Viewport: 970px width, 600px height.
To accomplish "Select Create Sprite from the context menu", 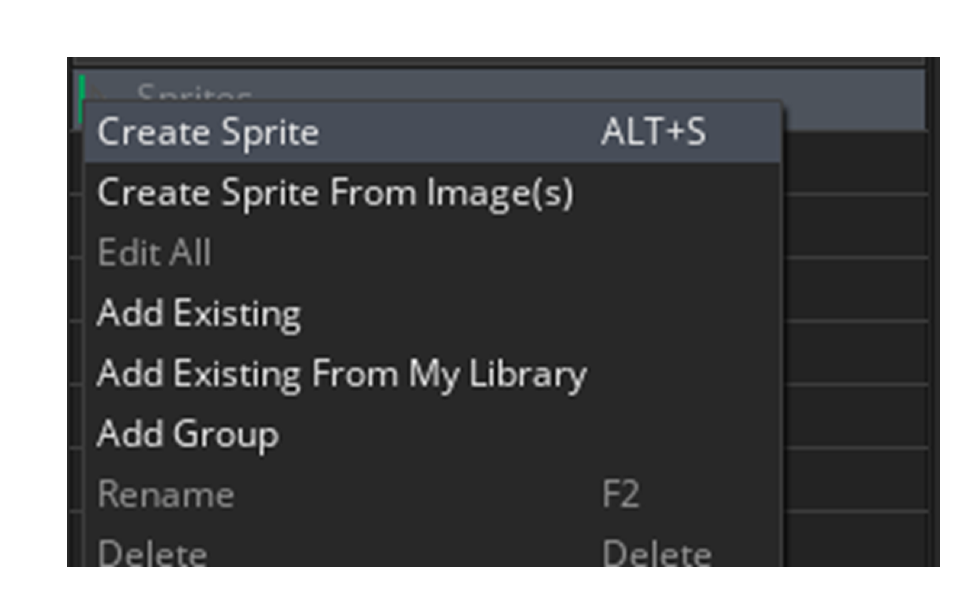I will (x=208, y=133).
